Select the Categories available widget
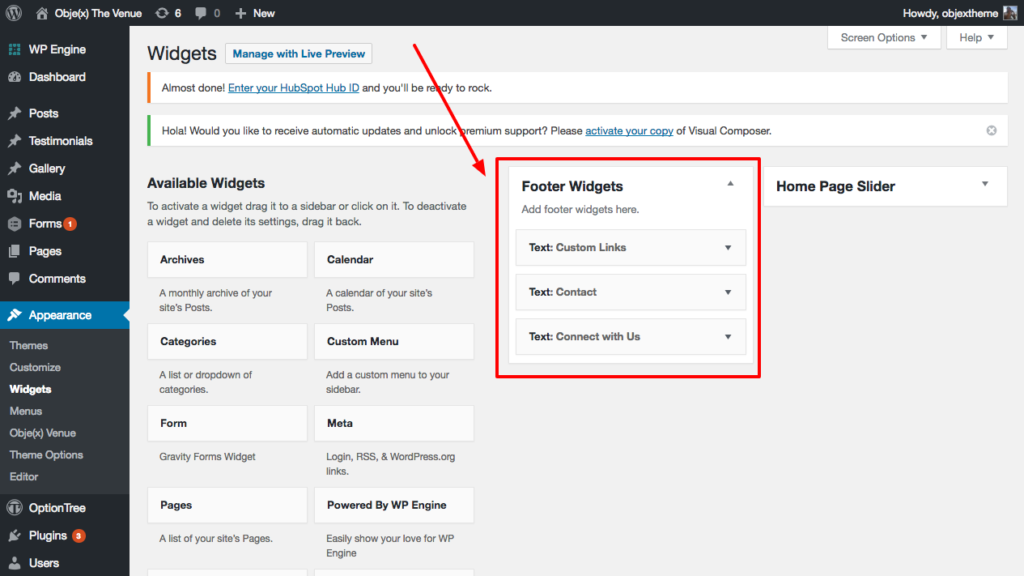The image size is (1024, 576). point(227,342)
